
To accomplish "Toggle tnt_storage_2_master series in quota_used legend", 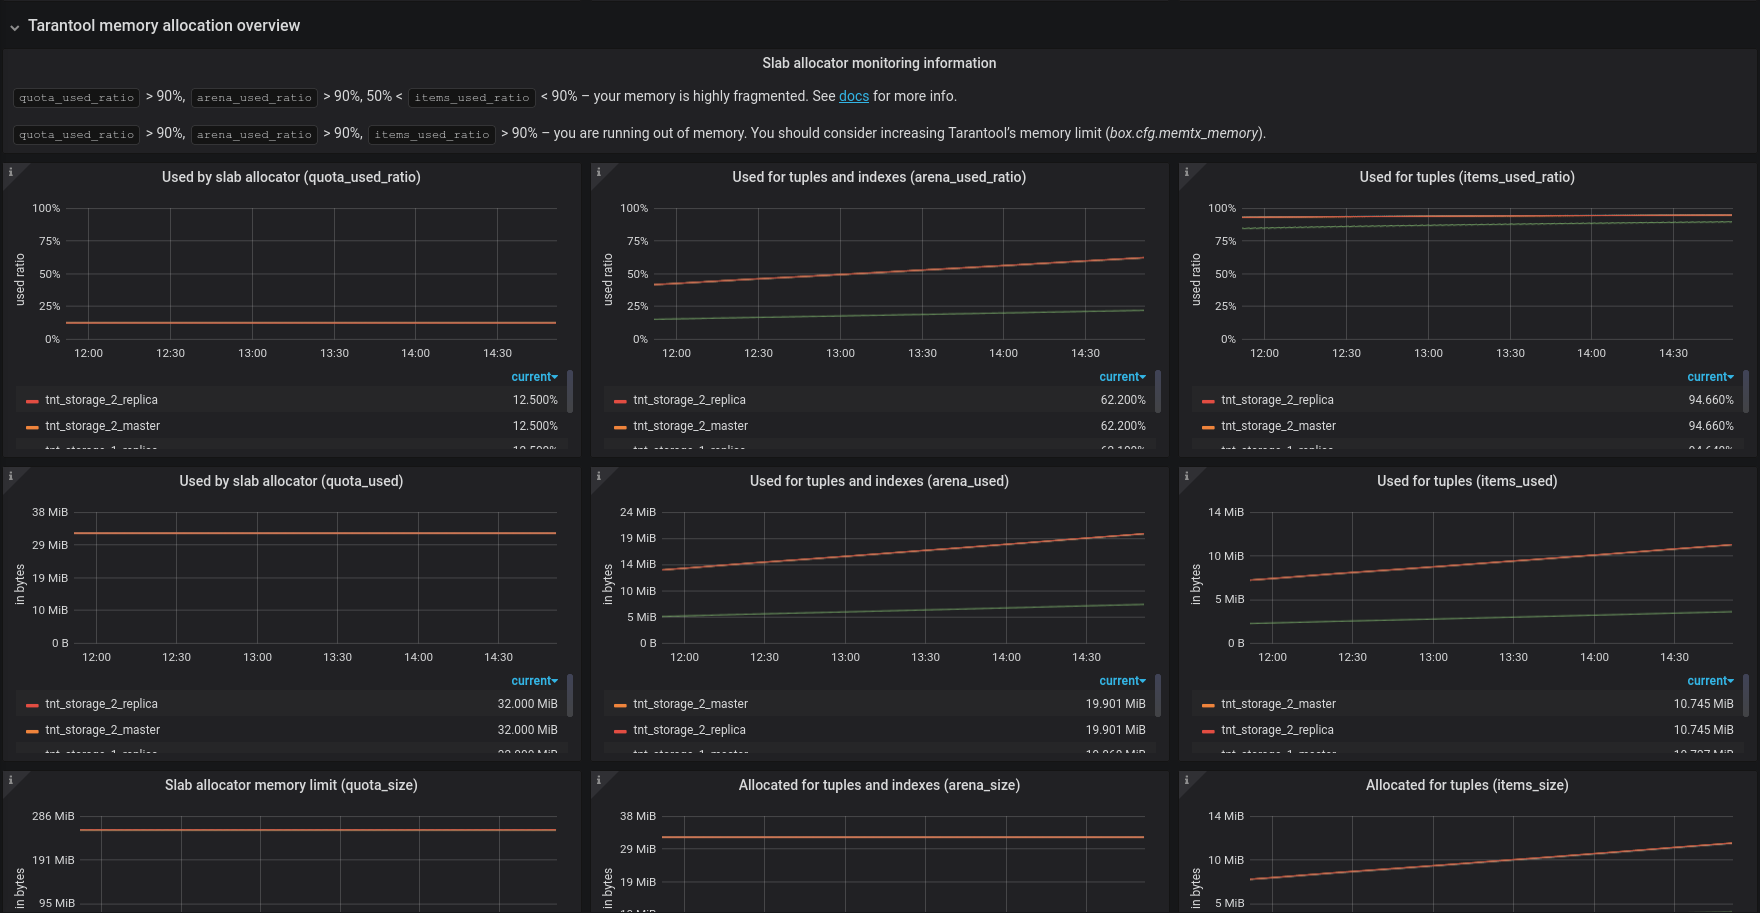I will [102, 730].
